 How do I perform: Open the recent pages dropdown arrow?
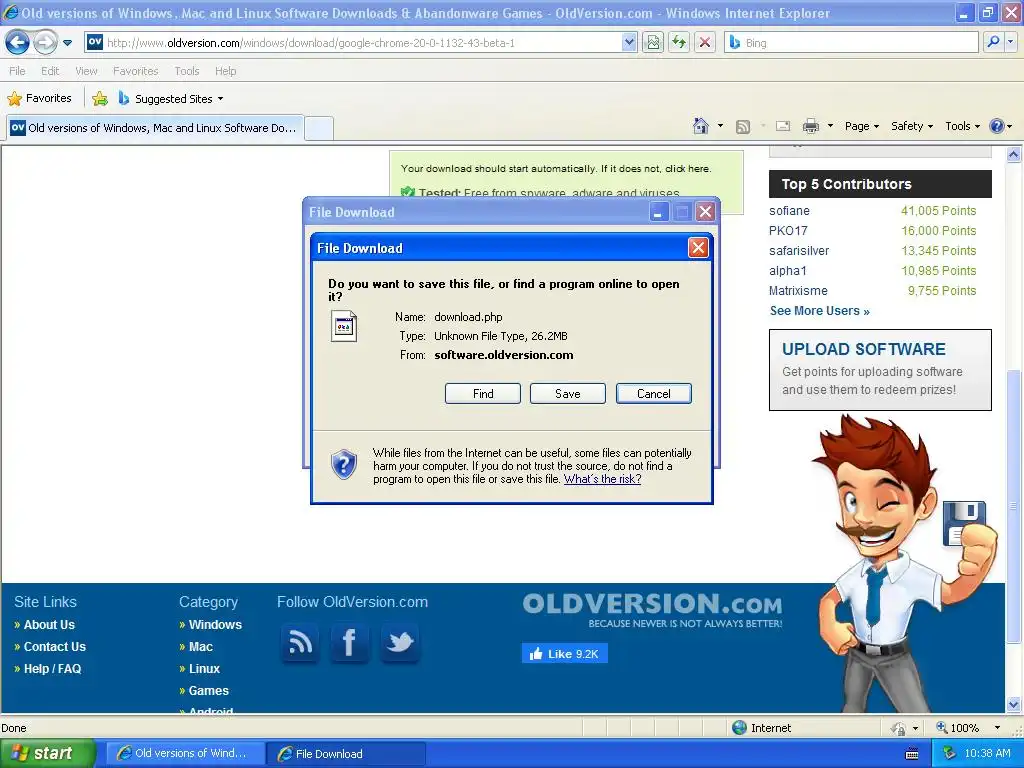[x=67, y=43]
